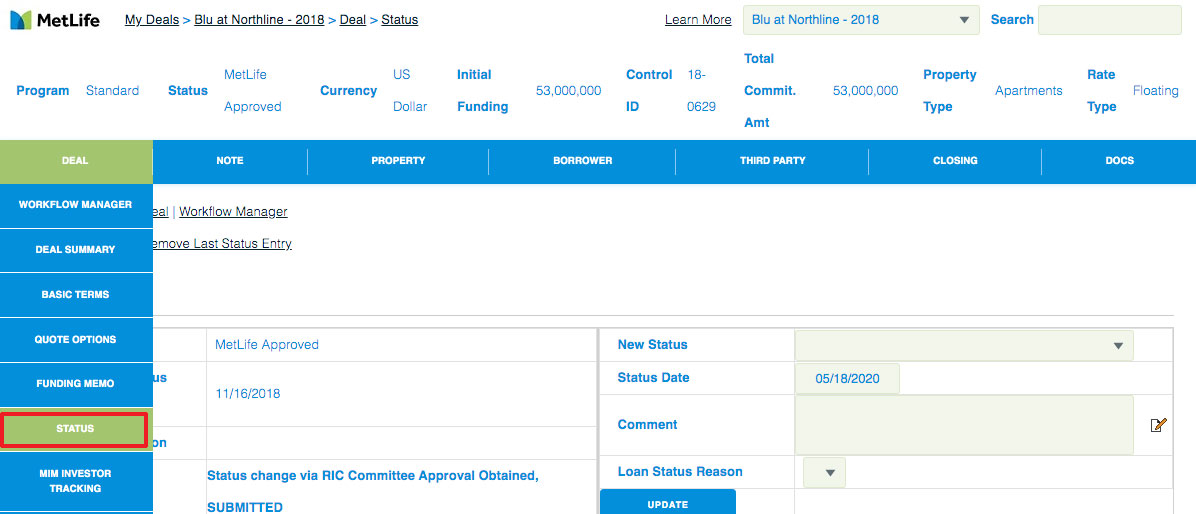1196x514 pixels.
Task: Click the Rate Type Floating value
Action: pos(1156,91)
